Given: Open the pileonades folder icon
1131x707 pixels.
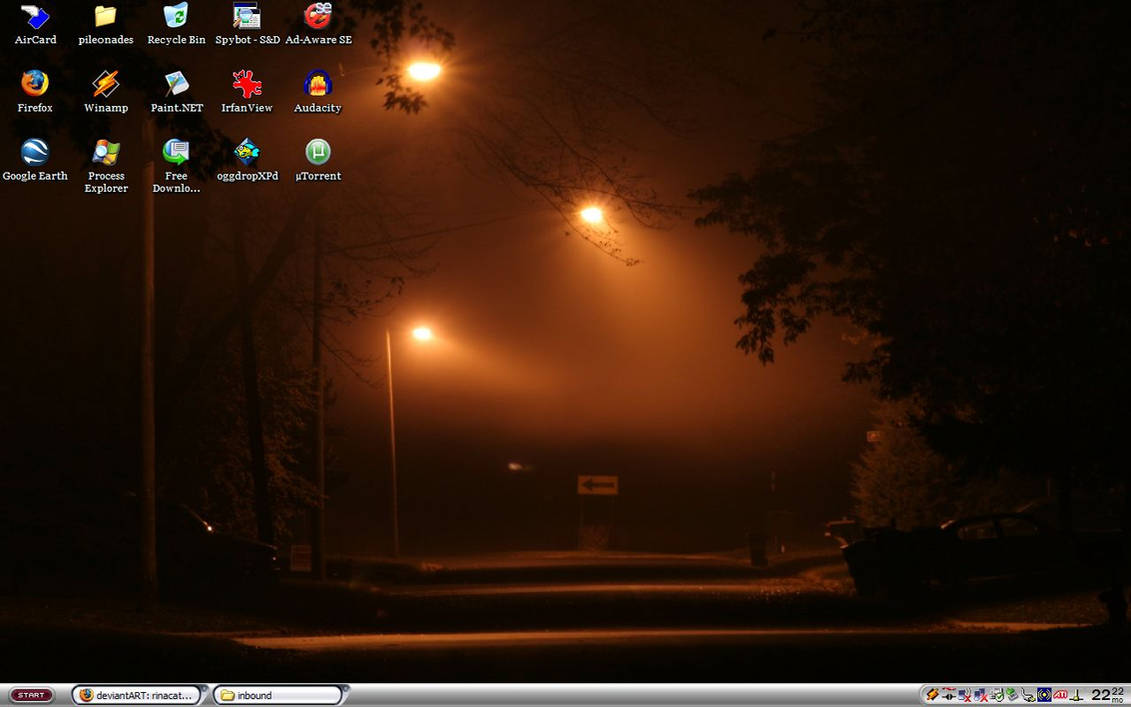Looking at the screenshot, I should (105, 25).
